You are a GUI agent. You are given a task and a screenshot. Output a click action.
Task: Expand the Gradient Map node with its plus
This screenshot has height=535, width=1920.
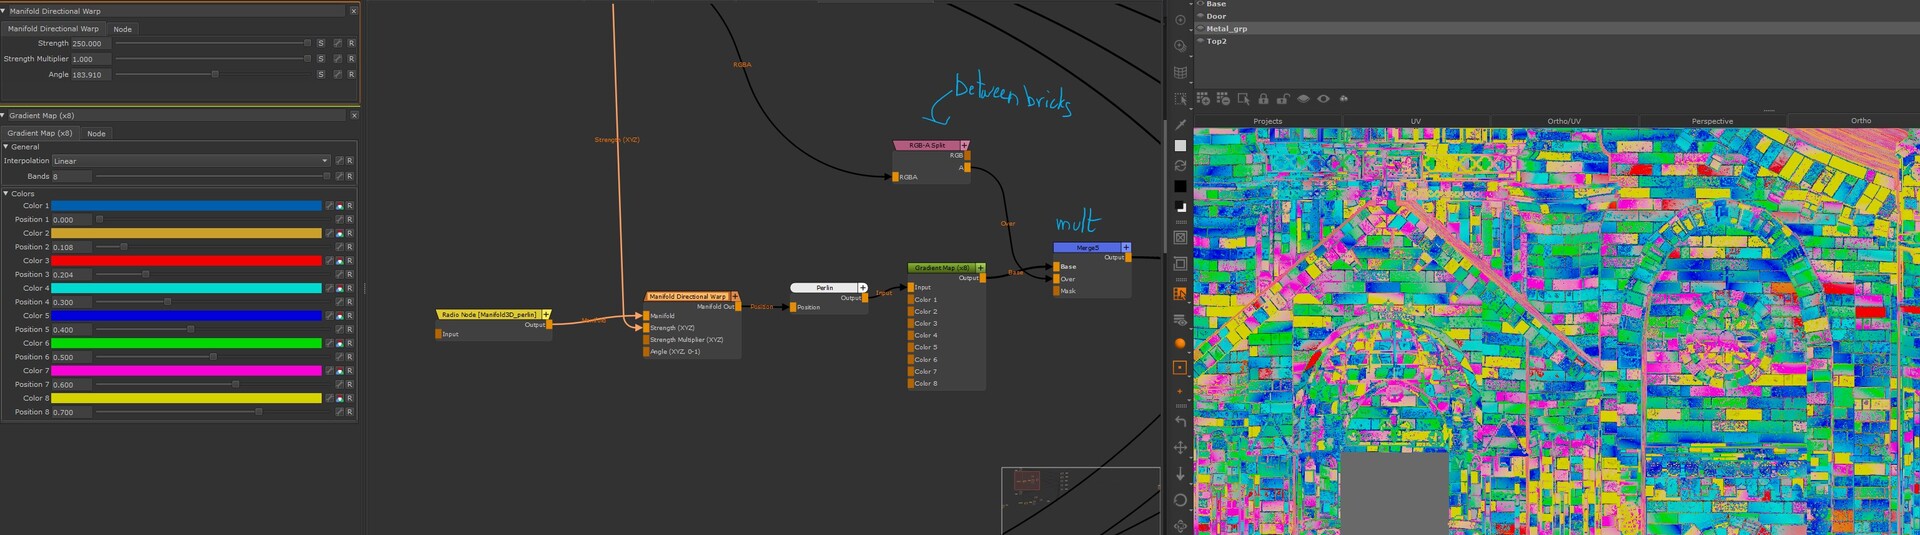[x=980, y=268]
